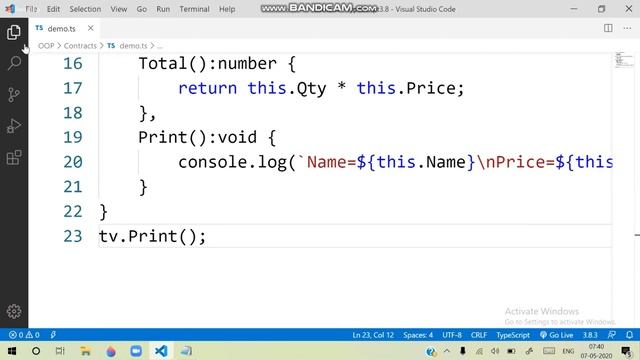Open the clock showing 07:40
The image size is (640, 360).
[596, 351]
